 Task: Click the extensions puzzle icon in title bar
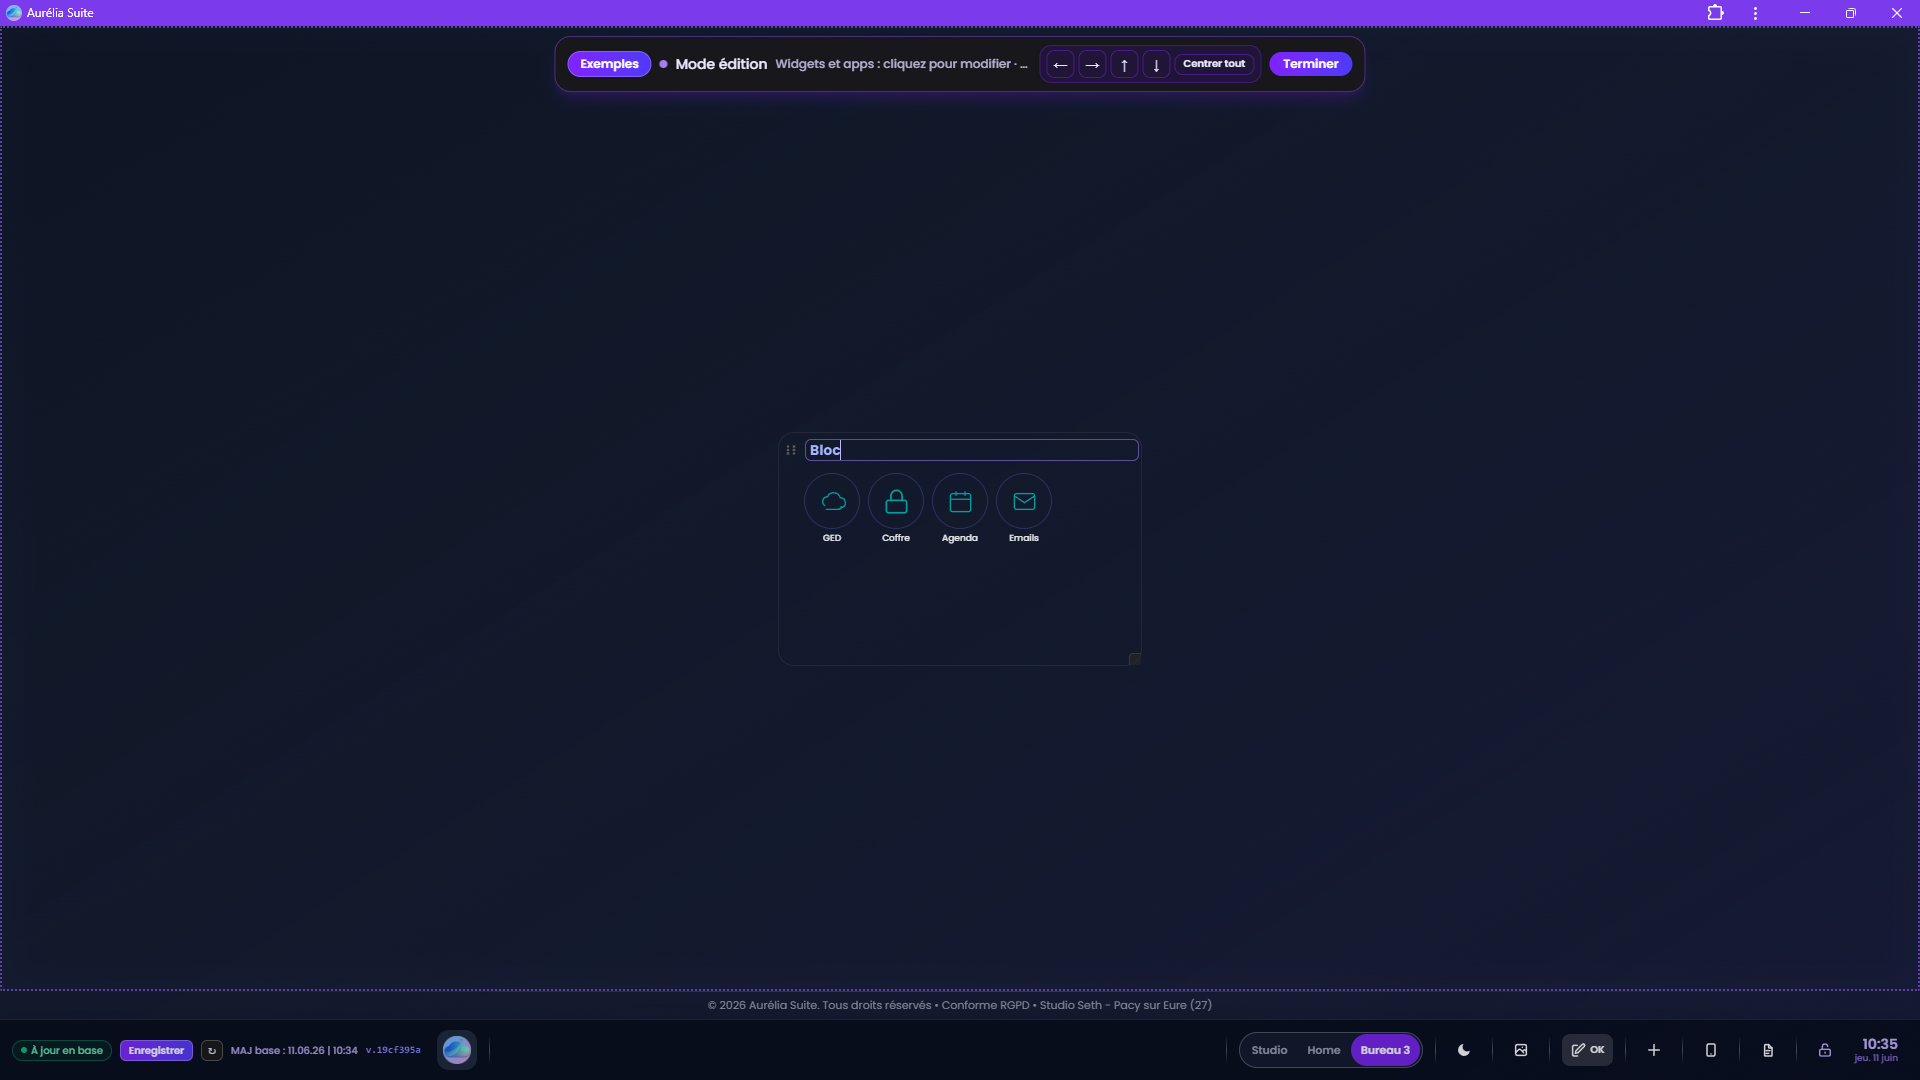tap(1716, 13)
